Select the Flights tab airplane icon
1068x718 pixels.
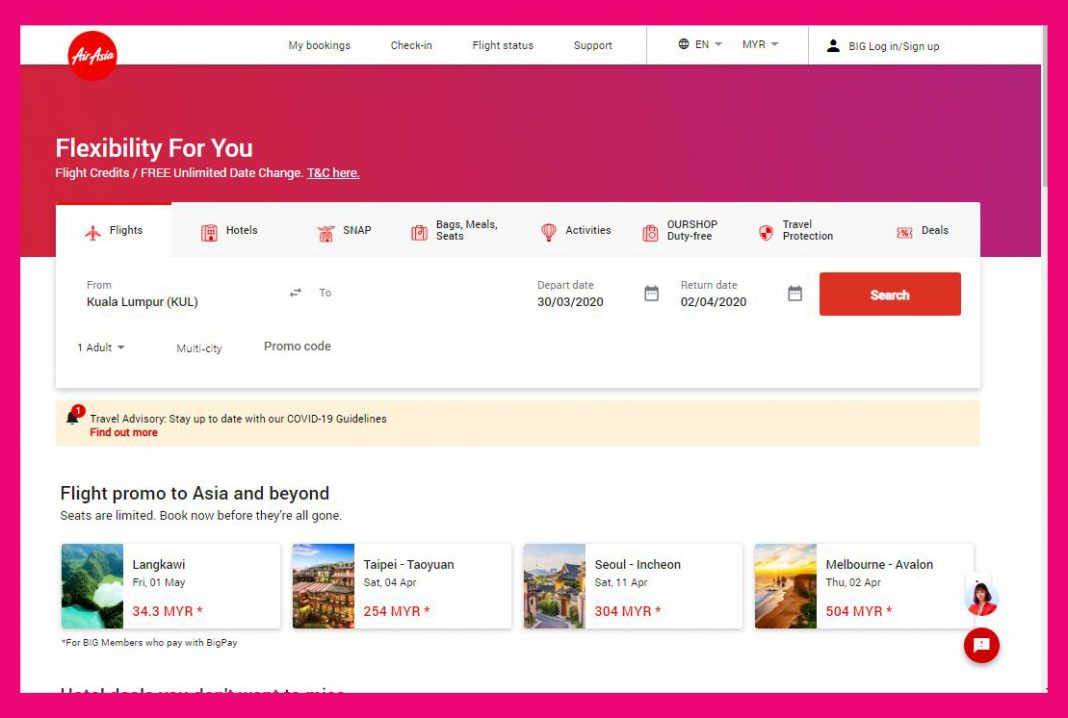pos(94,230)
